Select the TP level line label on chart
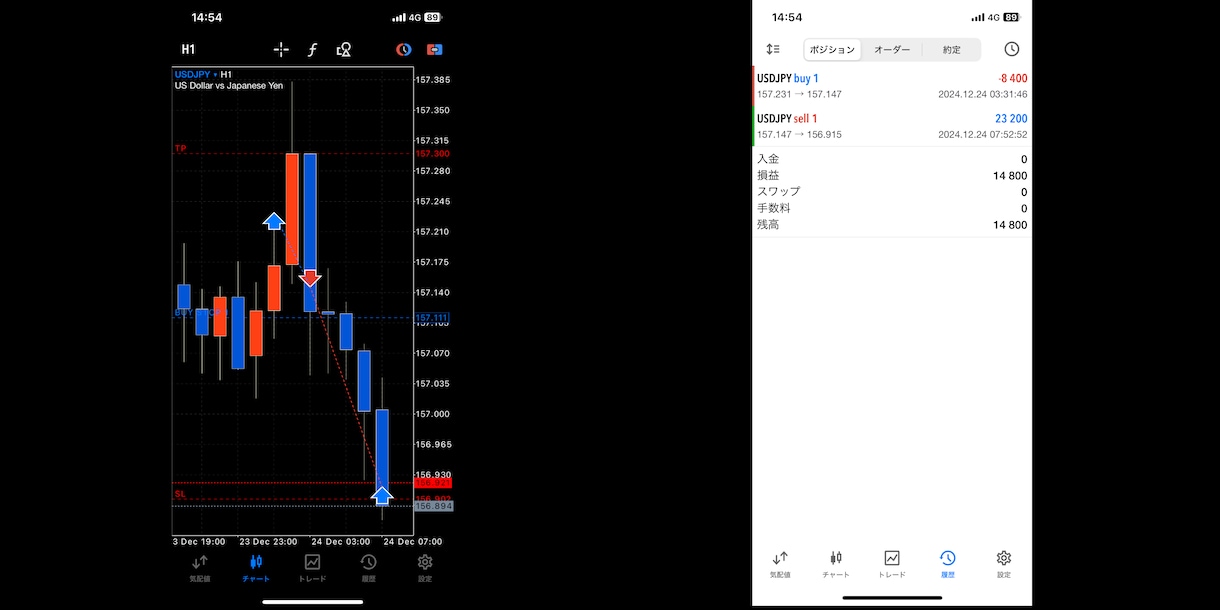The image size is (1220, 610). (x=181, y=149)
